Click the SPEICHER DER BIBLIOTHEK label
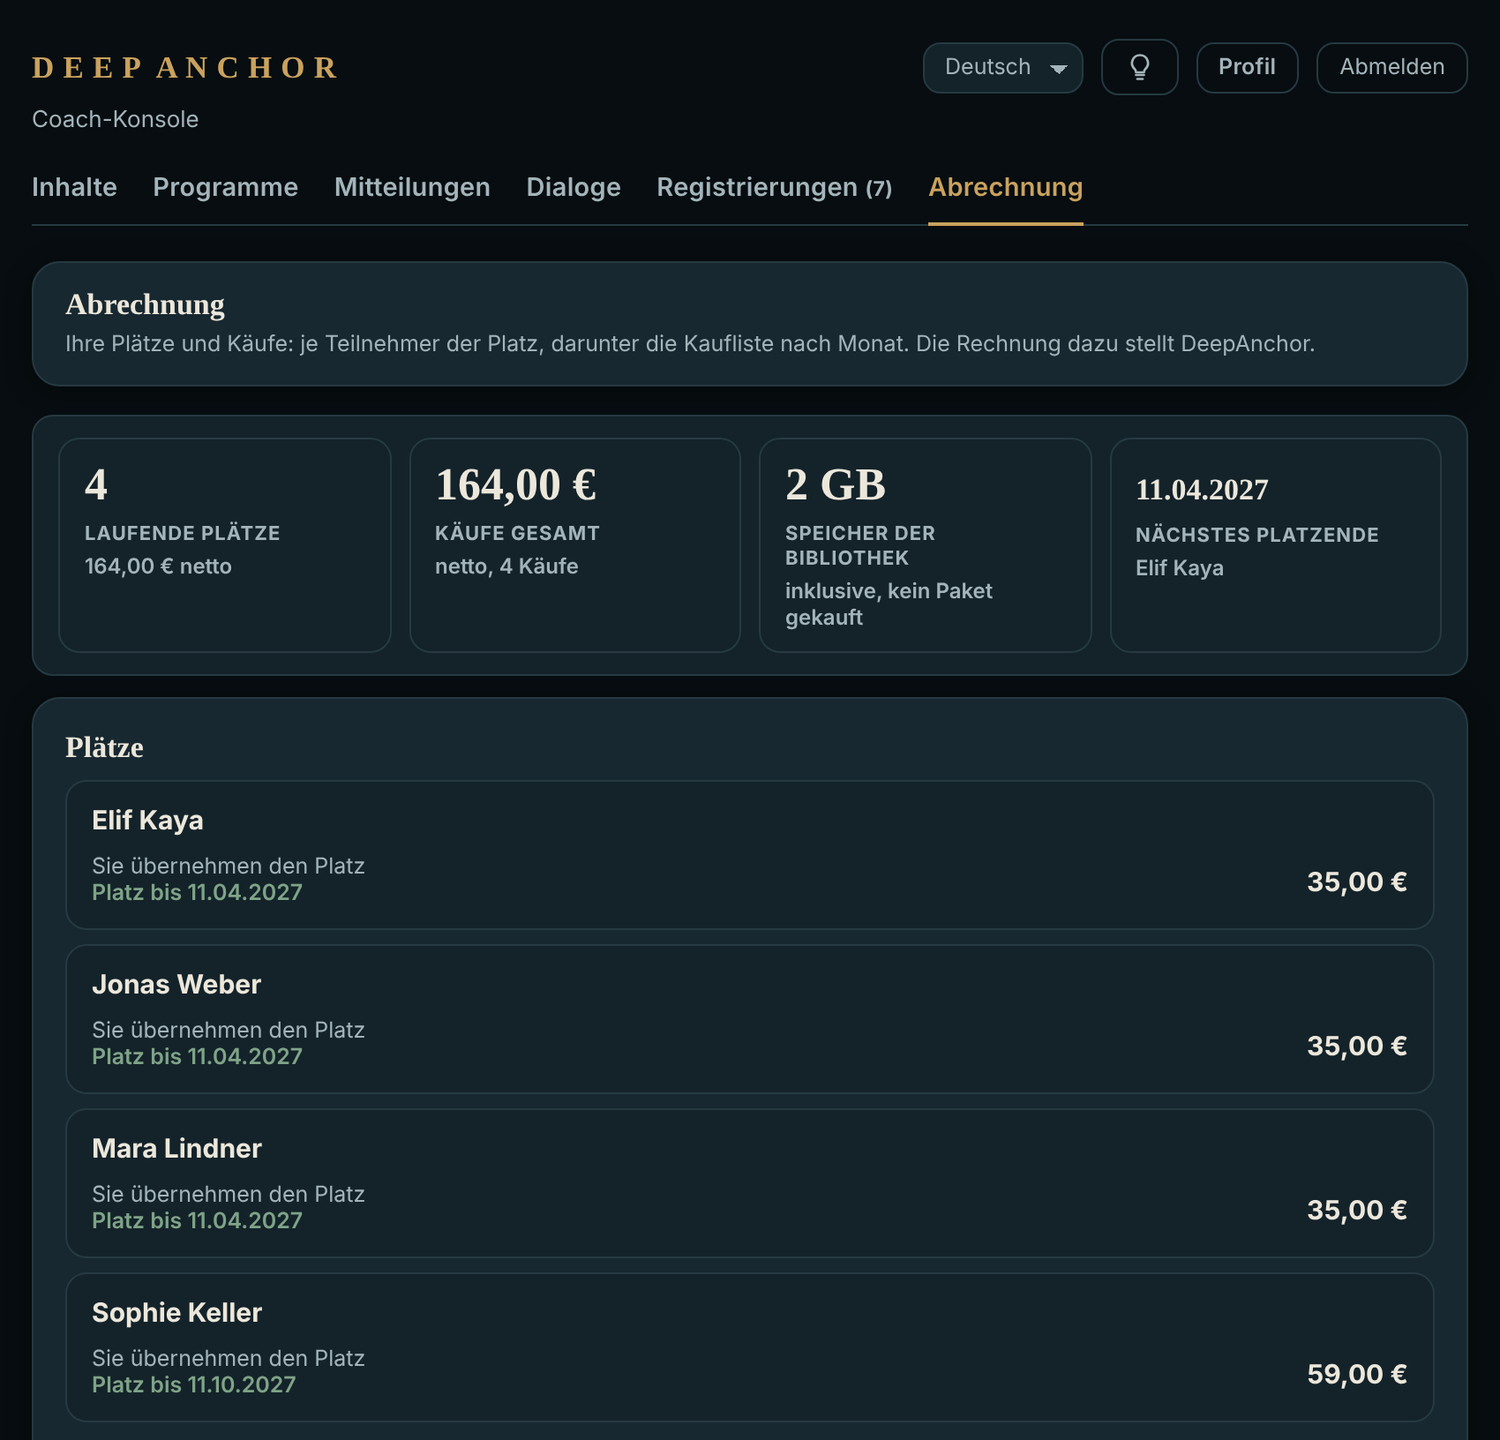The image size is (1500, 1440). (860, 545)
